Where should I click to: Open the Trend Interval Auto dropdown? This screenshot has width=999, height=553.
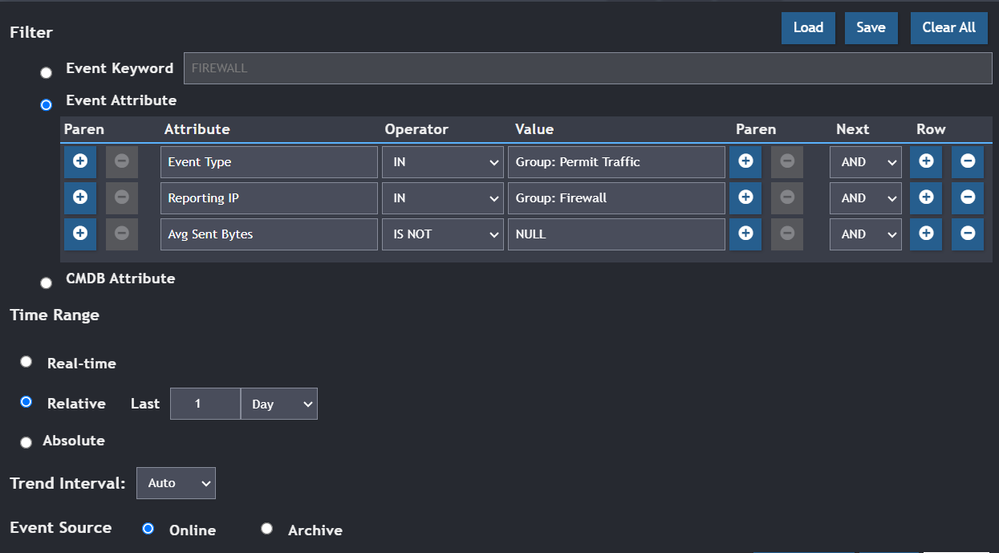(x=176, y=483)
